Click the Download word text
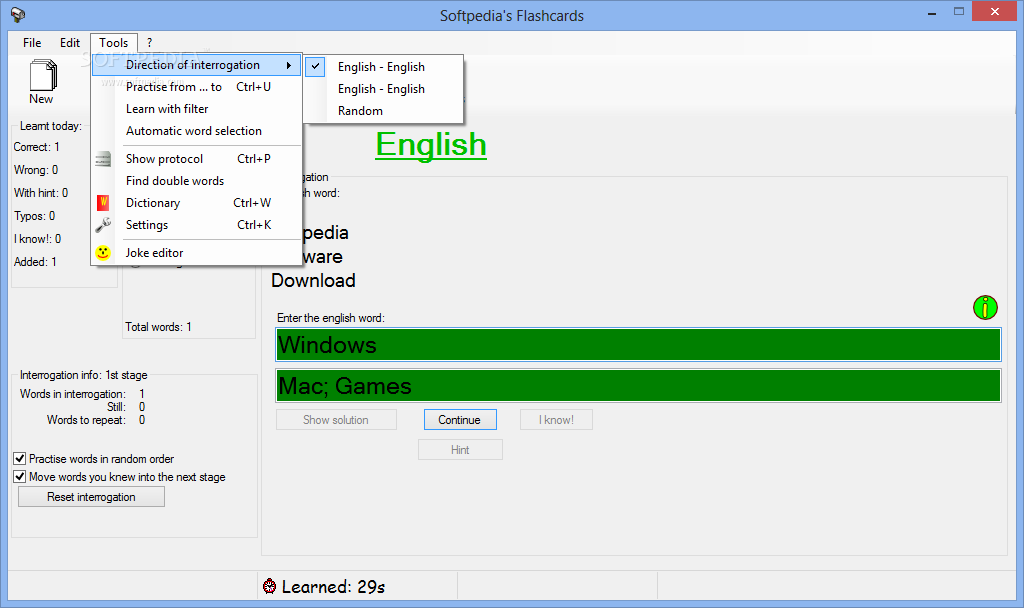 coord(313,281)
